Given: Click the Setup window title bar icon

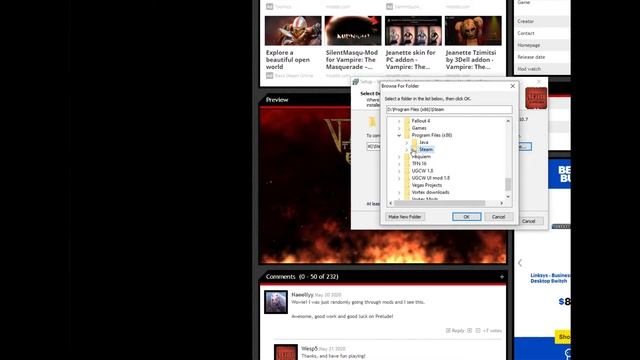Looking at the screenshot, I should coord(356,82).
